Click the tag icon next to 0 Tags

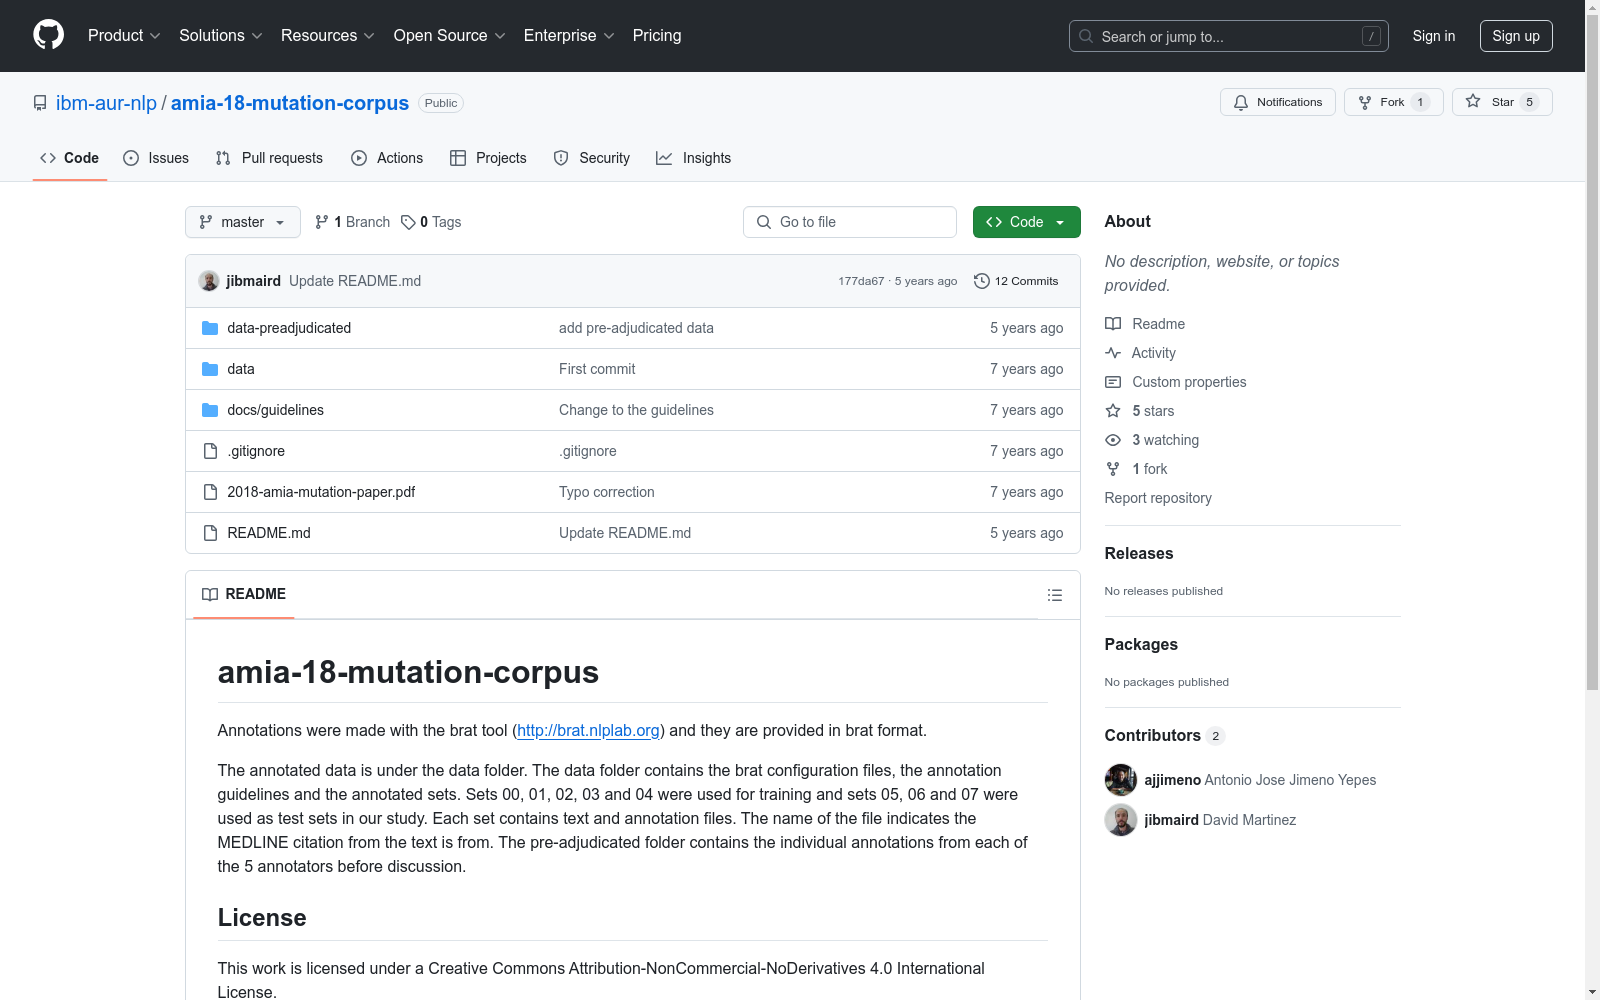click(x=408, y=222)
